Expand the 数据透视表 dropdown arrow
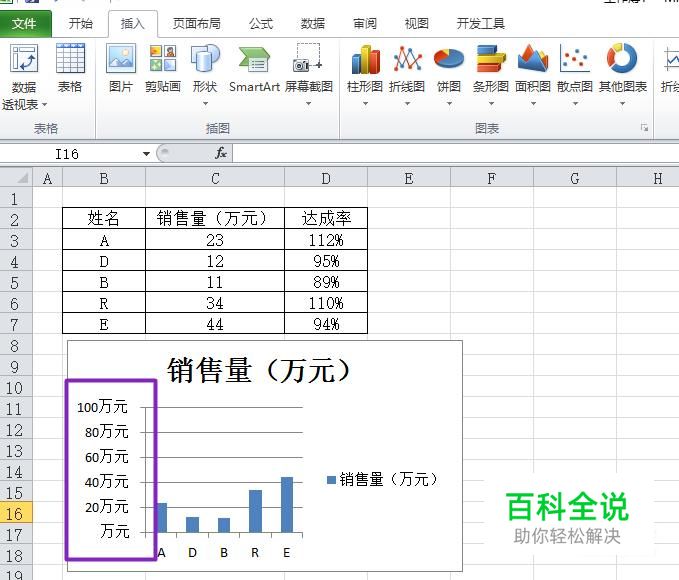Screen dimensions: 679x580 point(44,105)
